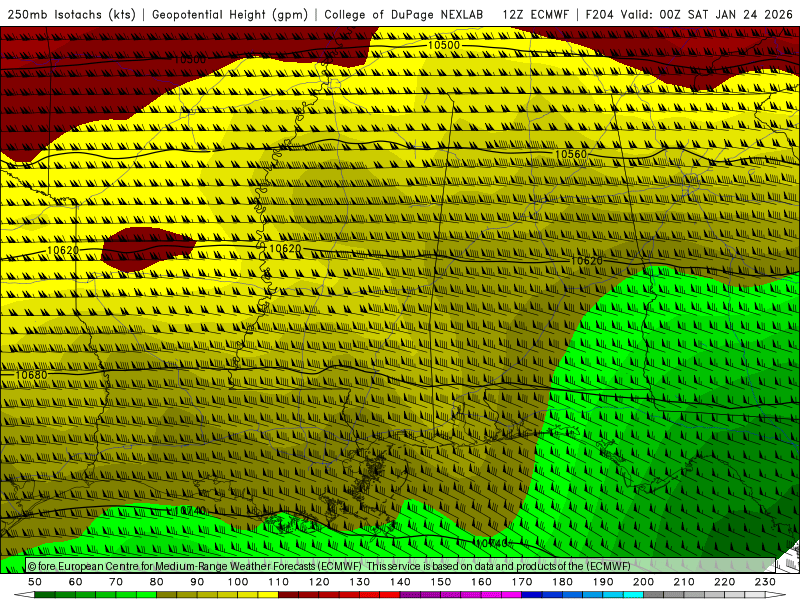Click the 10680 height contour label

pos(31,375)
